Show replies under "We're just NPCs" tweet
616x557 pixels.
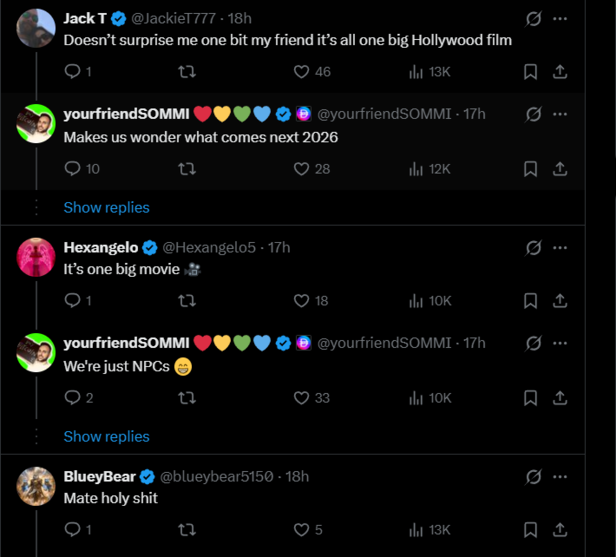pos(106,436)
